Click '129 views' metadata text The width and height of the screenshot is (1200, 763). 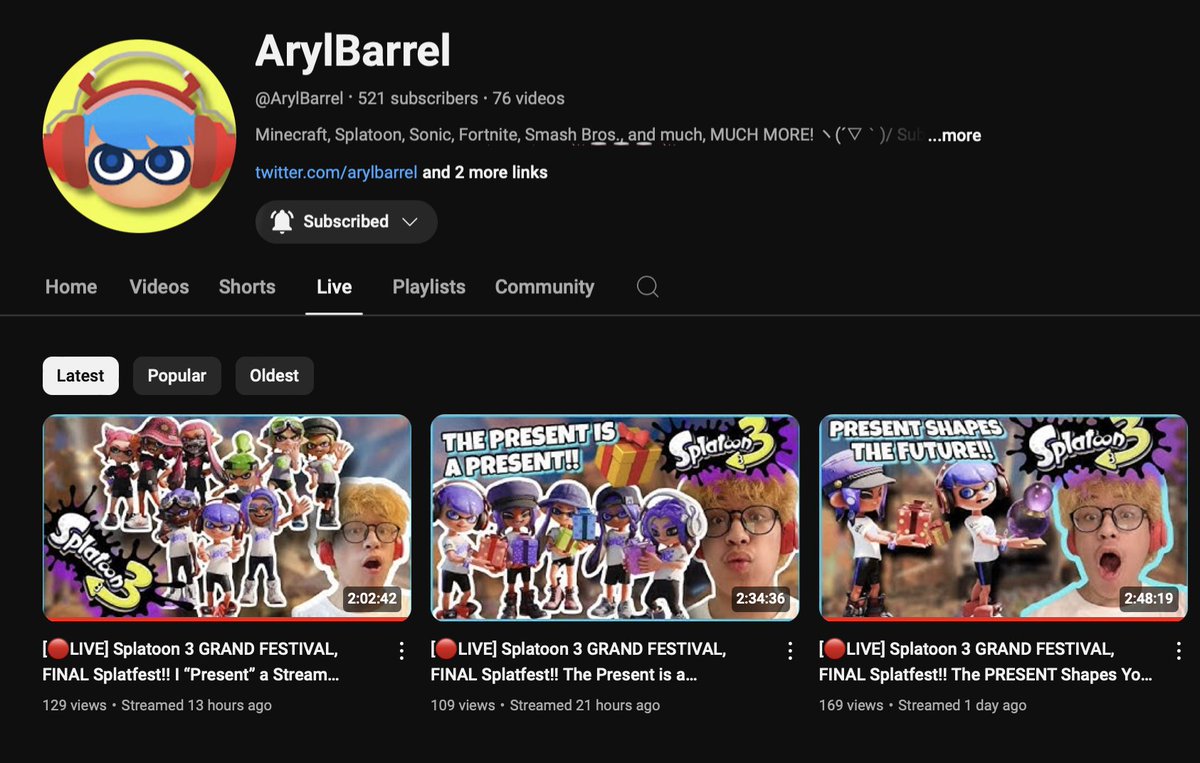point(74,705)
